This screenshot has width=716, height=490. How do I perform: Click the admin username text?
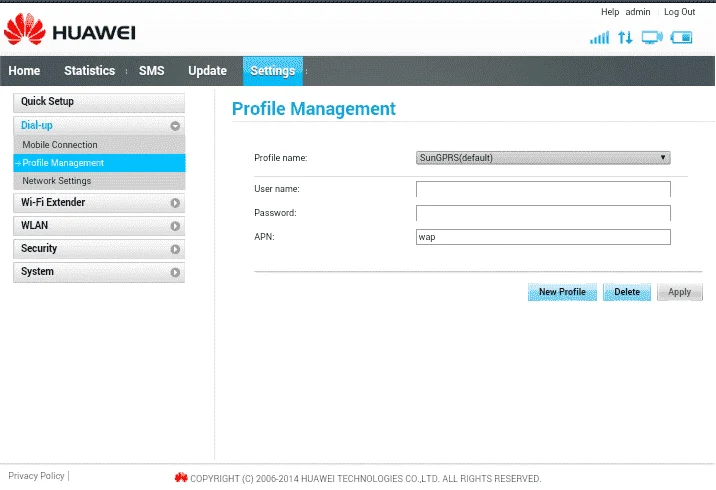pyautogui.click(x=637, y=12)
